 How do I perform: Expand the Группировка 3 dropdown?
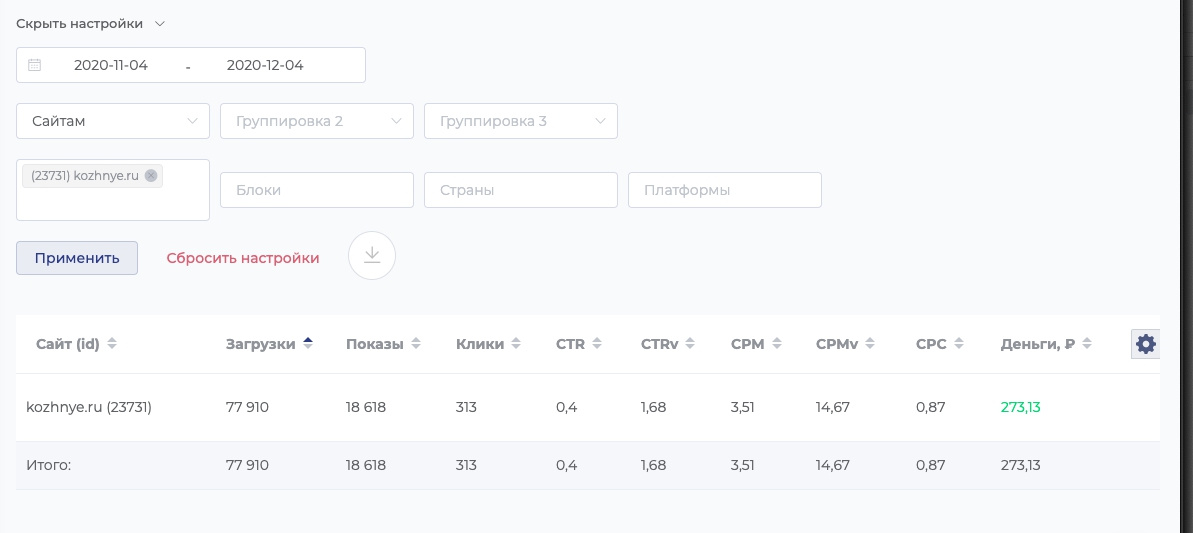(x=521, y=121)
